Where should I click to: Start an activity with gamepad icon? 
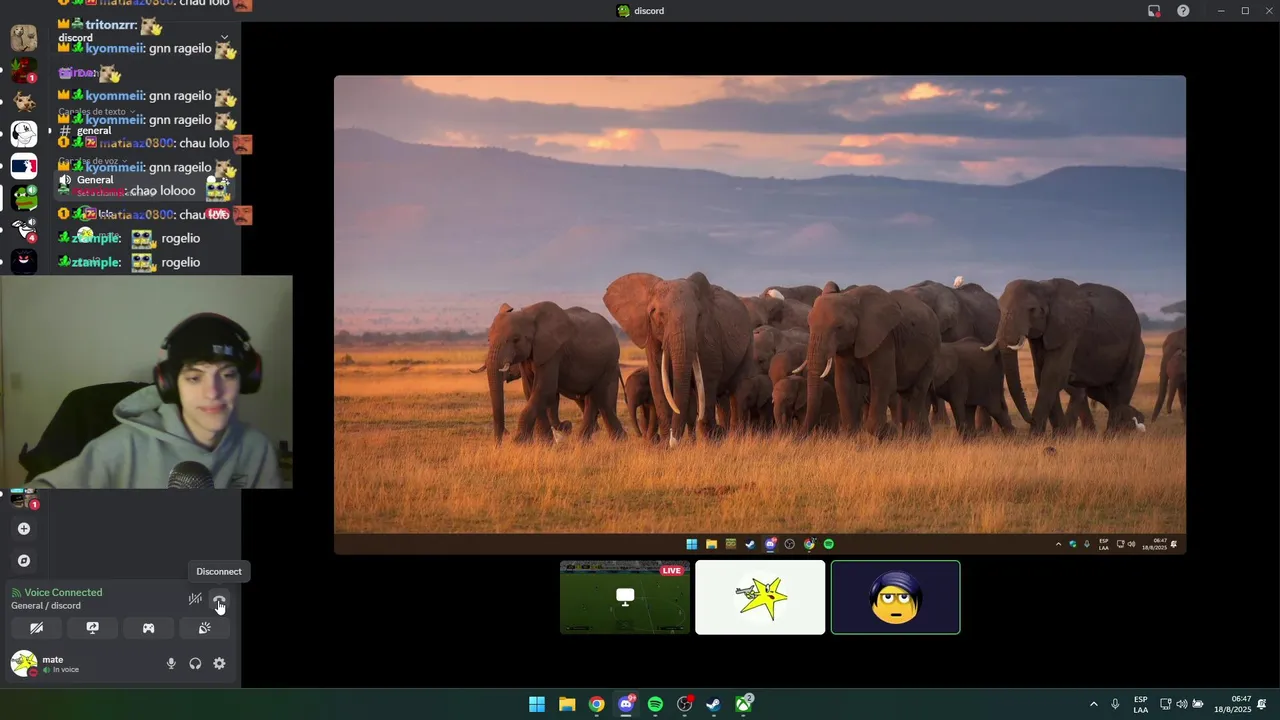click(148, 628)
